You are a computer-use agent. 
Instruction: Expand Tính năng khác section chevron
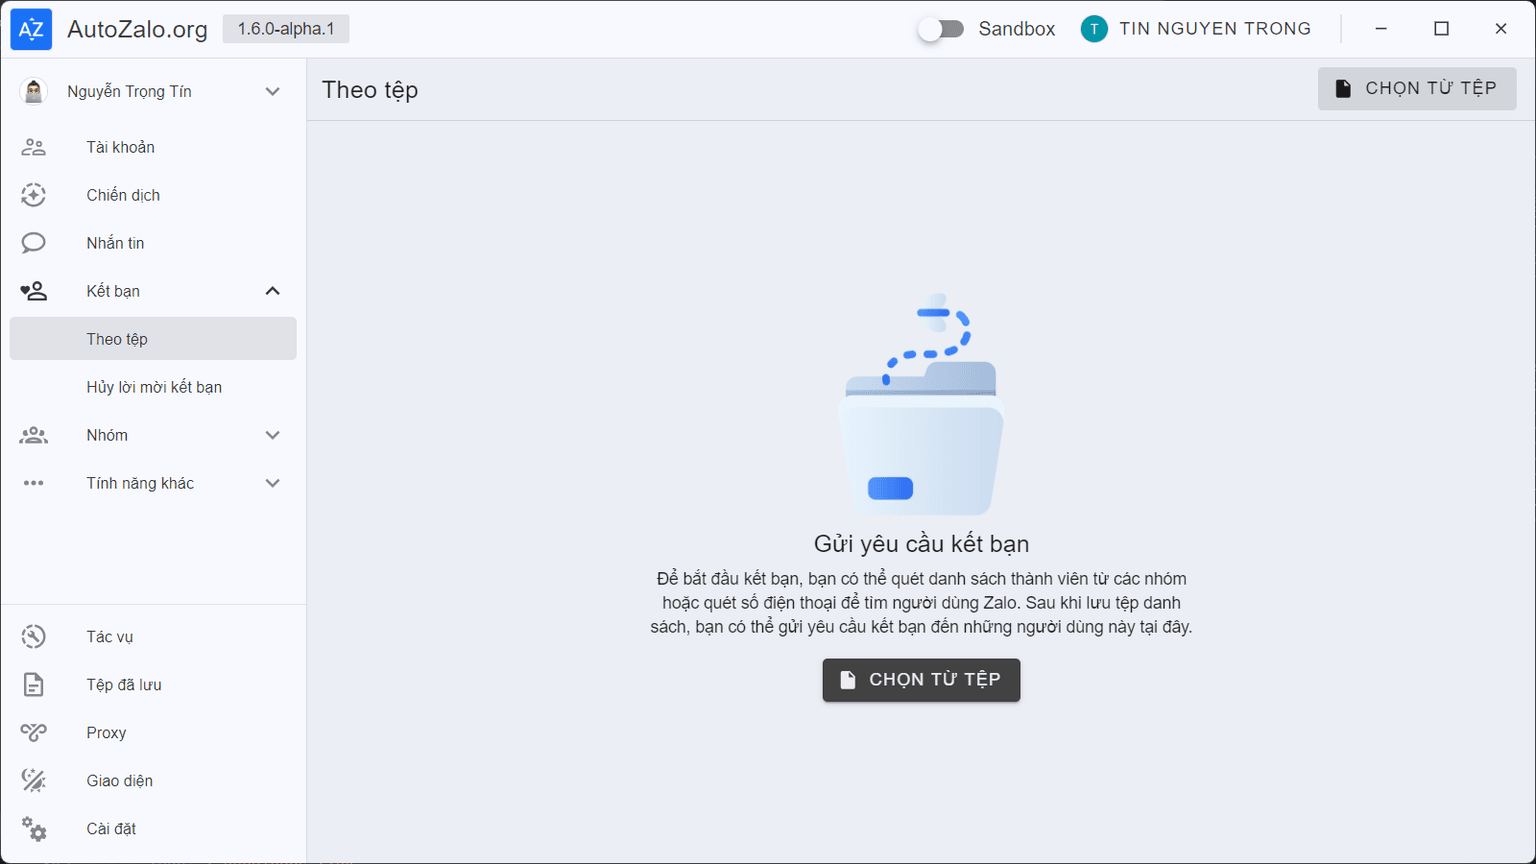point(272,483)
